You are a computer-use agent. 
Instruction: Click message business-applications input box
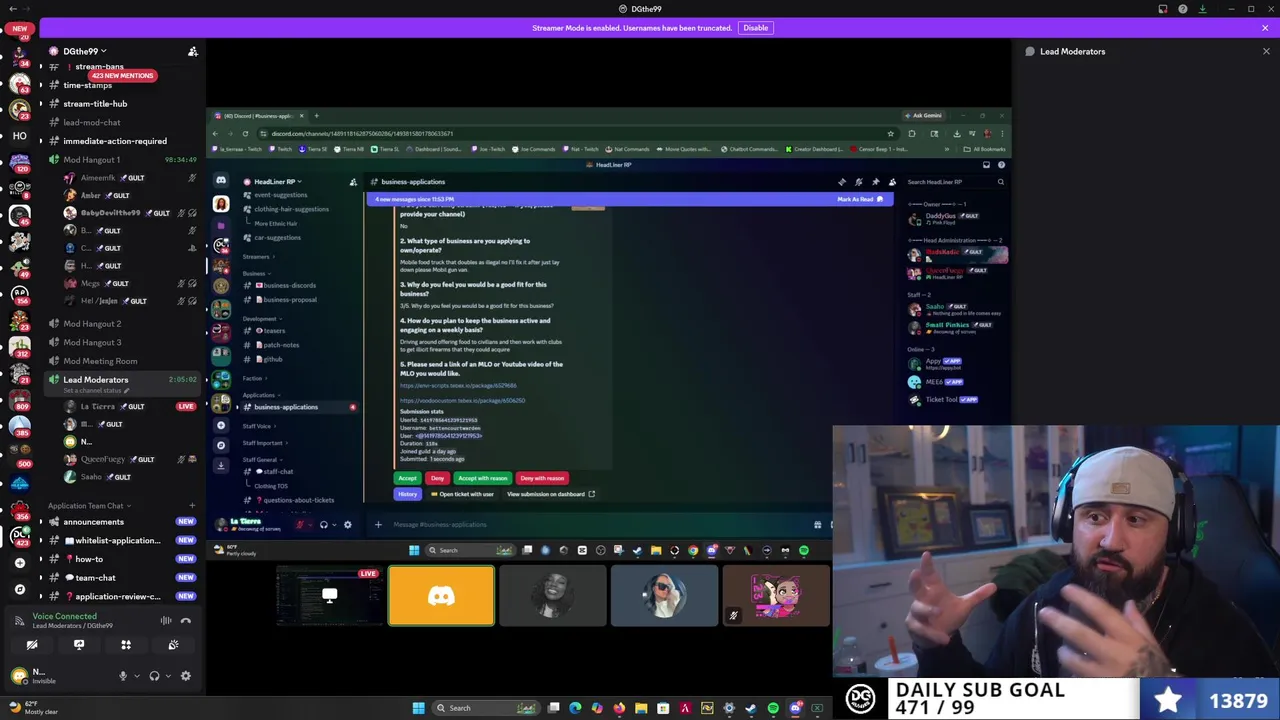[600, 525]
